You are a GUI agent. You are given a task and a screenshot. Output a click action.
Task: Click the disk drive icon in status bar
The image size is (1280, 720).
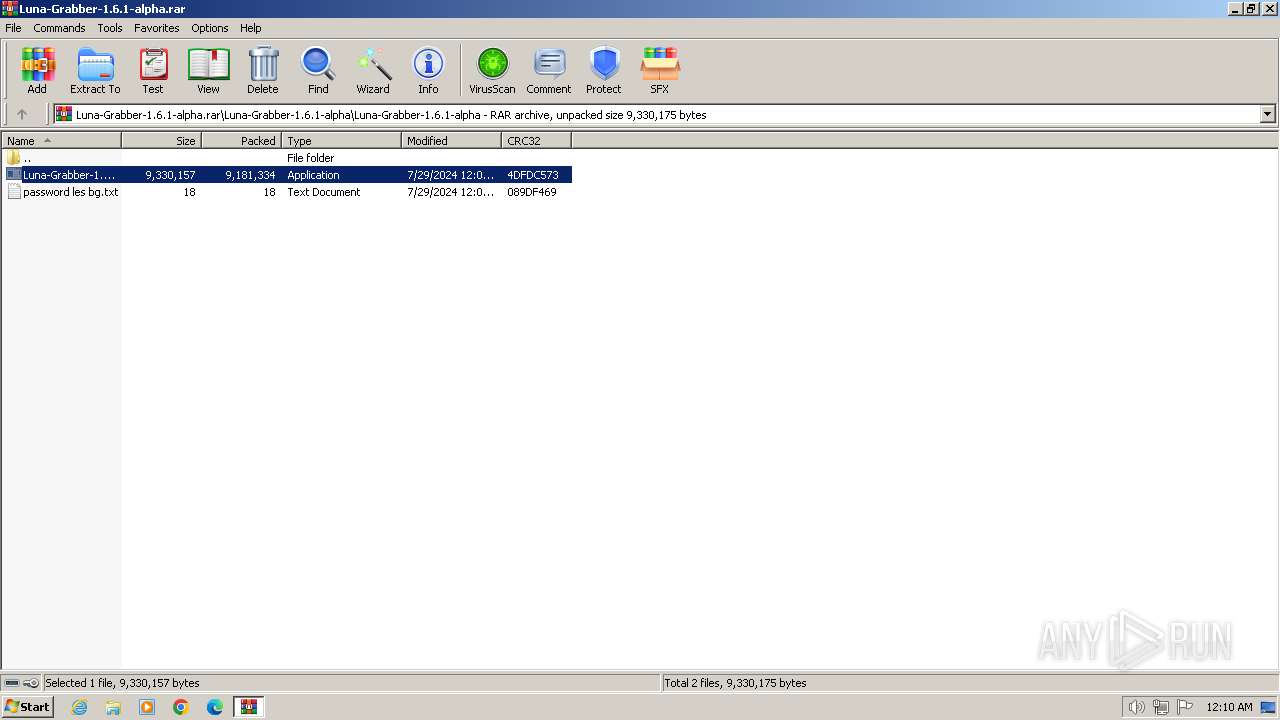pyautogui.click(x=12, y=683)
